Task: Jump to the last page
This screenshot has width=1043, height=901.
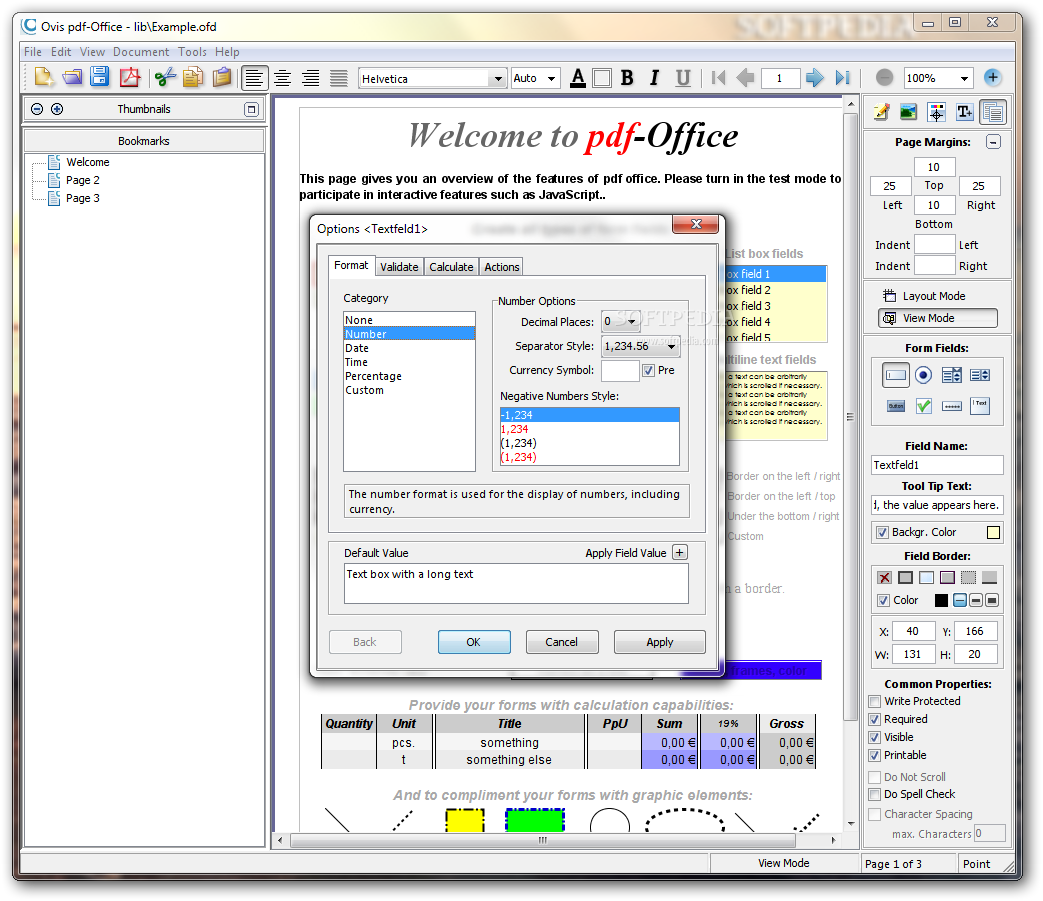Action: click(x=842, y=78)
